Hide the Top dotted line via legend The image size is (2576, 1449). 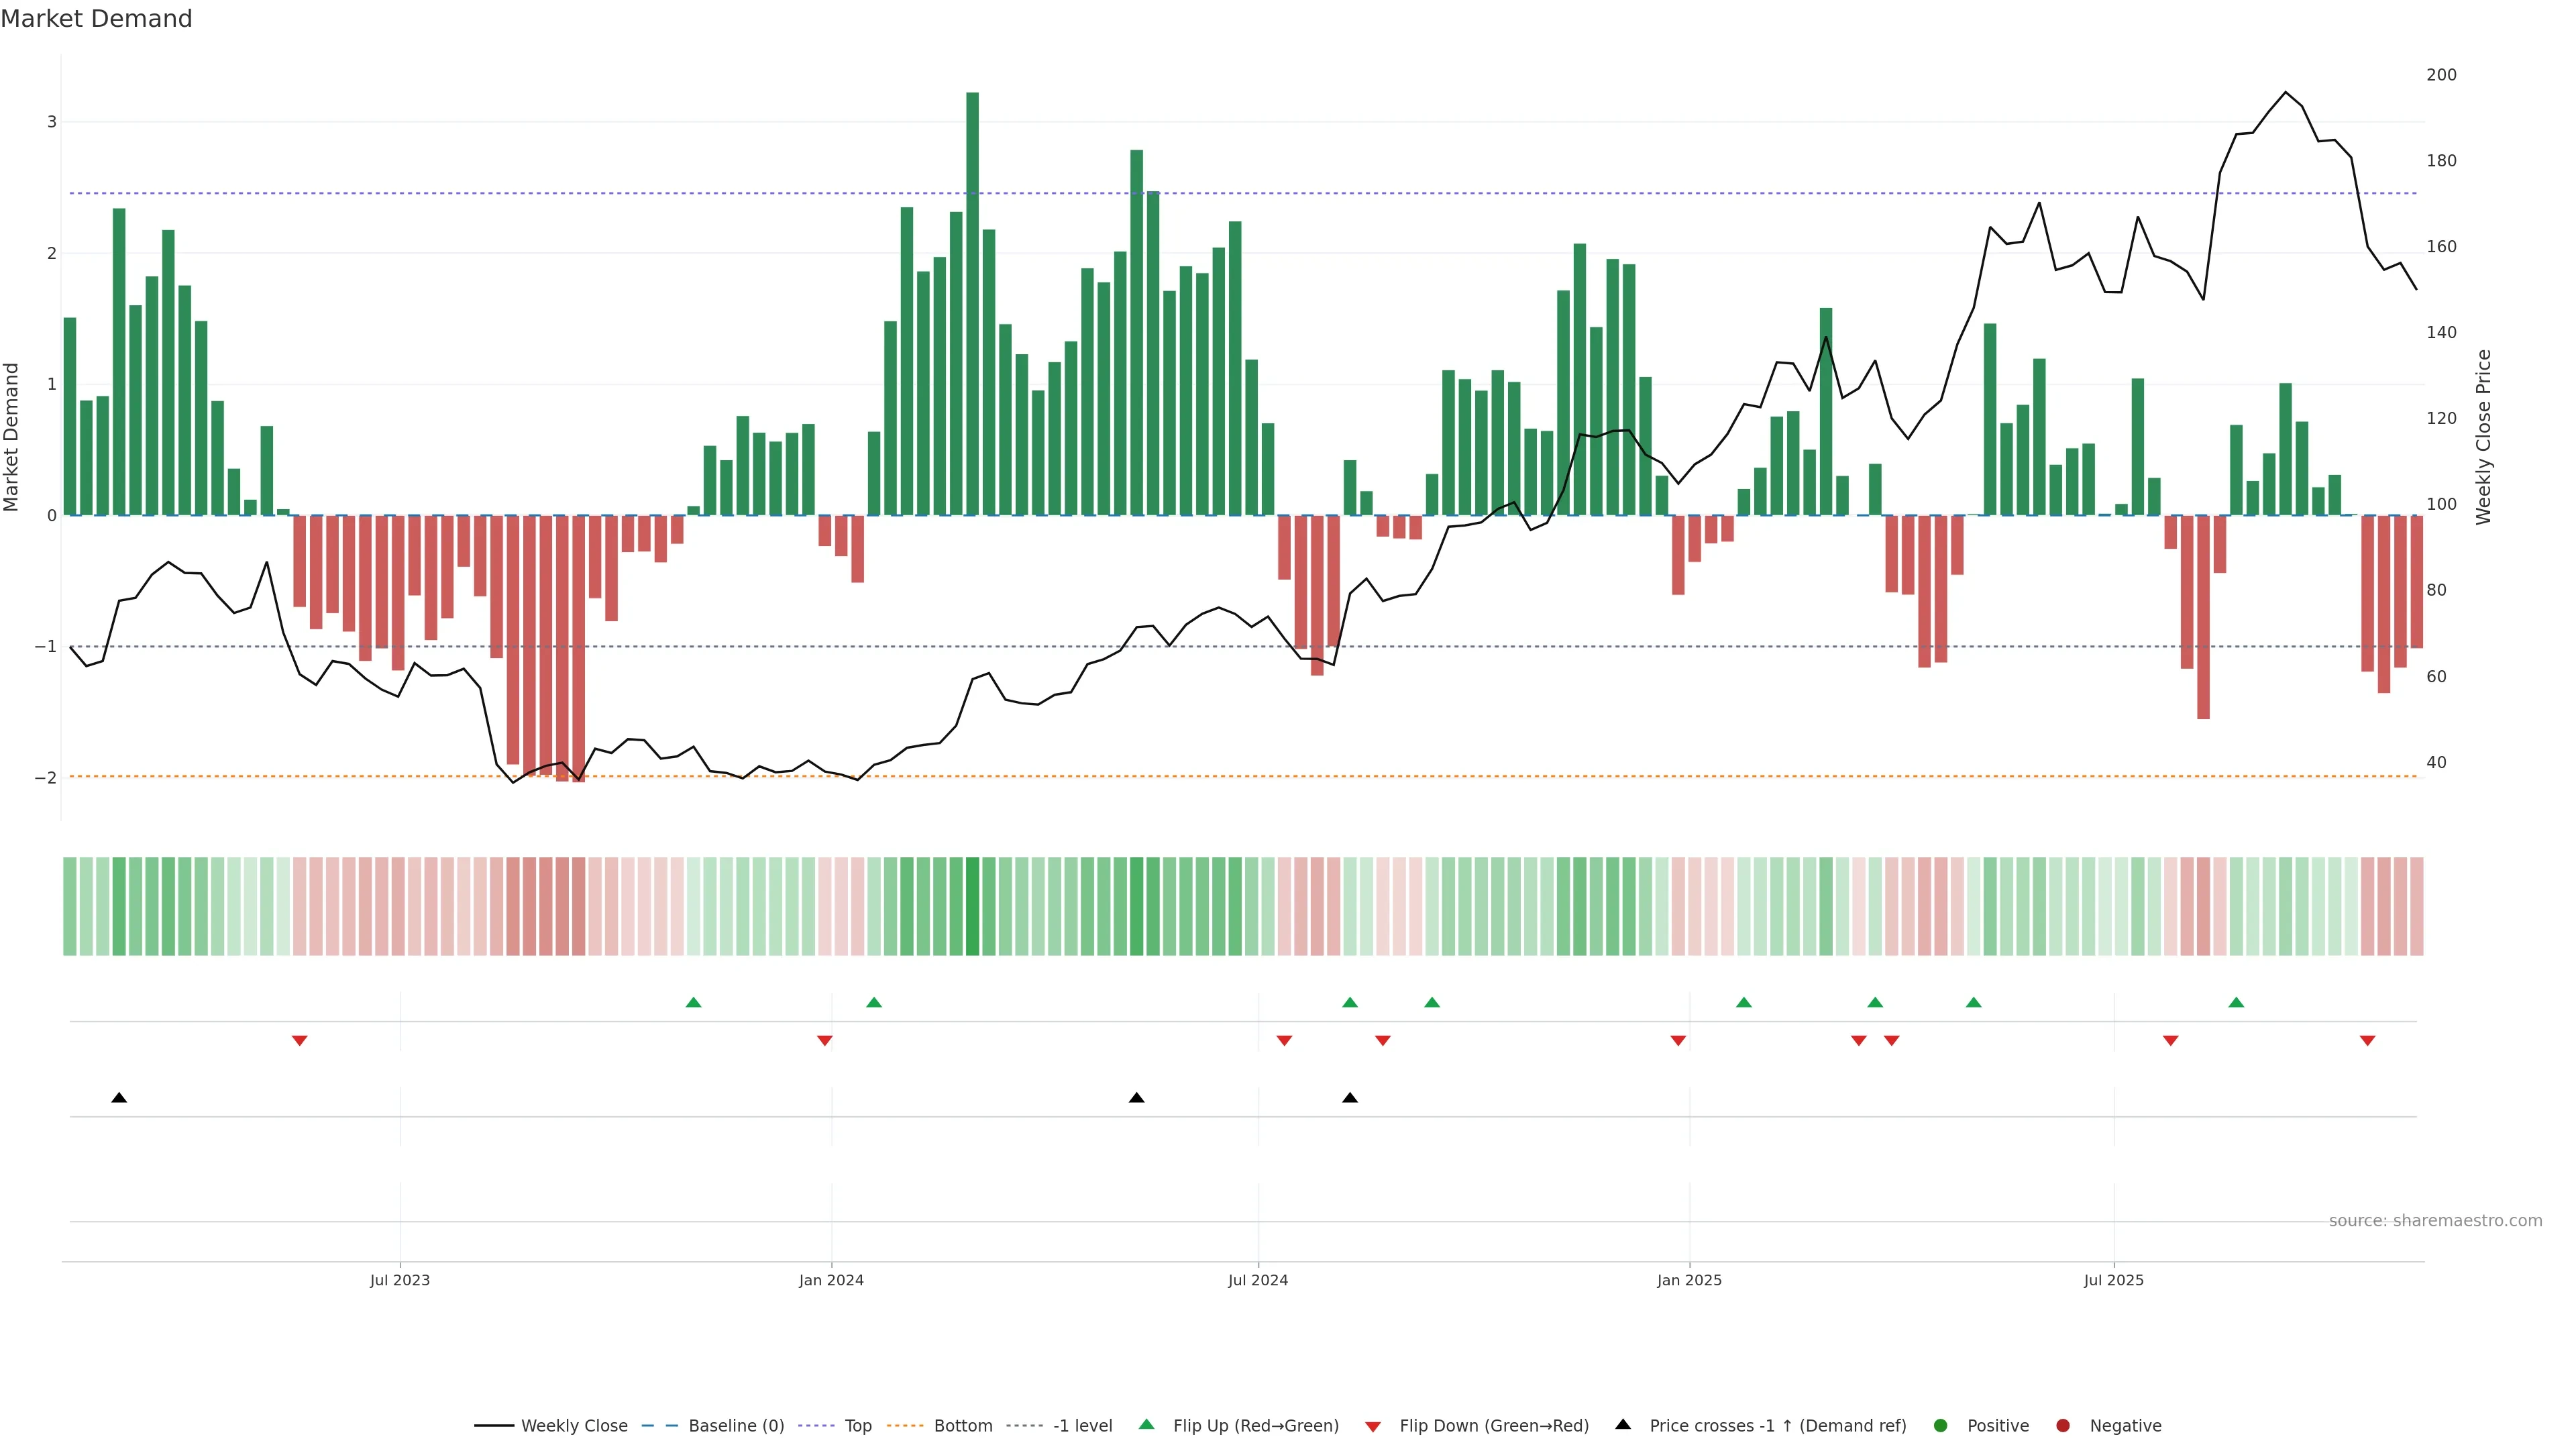(x=857, y=1426)
